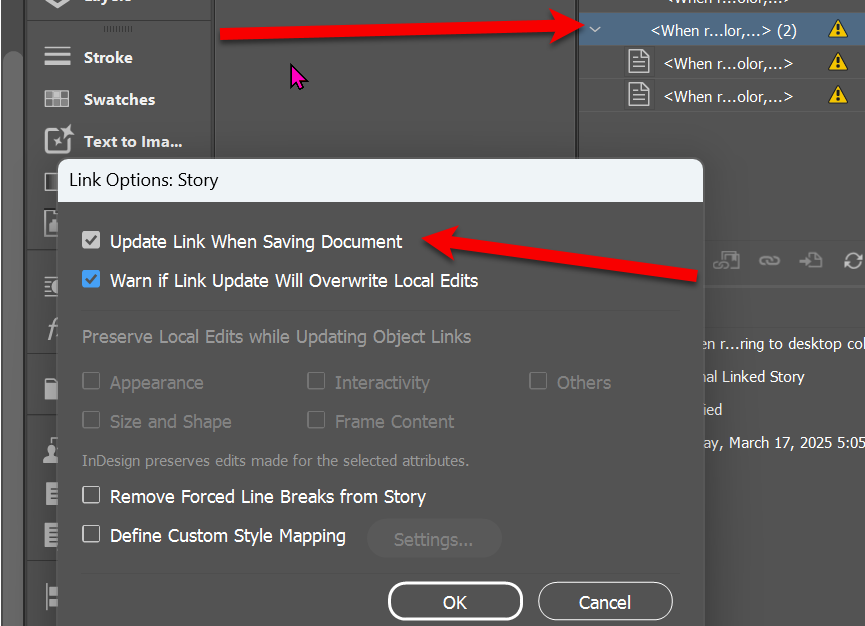Collapse the <When r...lor,...> (2) link group

[595, 29]
